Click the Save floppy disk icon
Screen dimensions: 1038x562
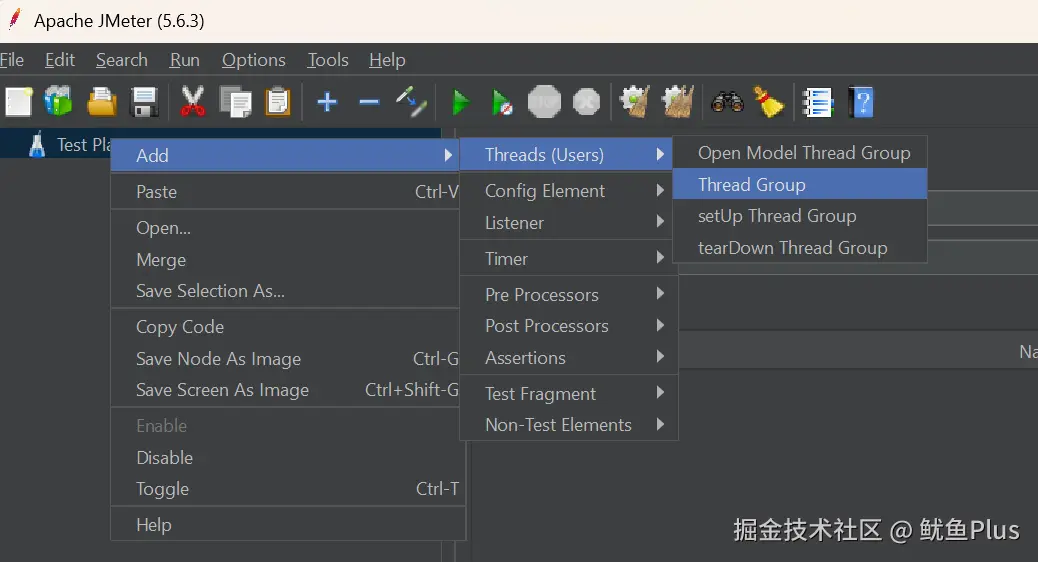click(x=145, y=101)
